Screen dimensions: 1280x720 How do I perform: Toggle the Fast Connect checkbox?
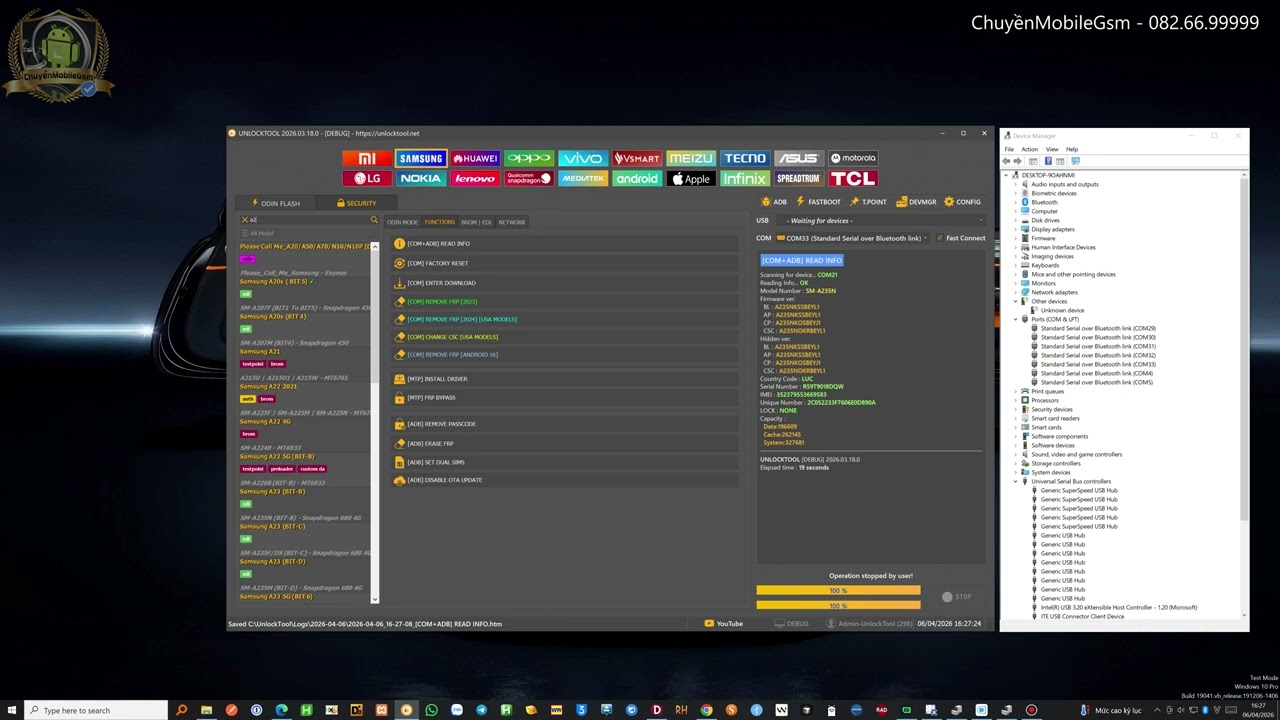(939, 238)
